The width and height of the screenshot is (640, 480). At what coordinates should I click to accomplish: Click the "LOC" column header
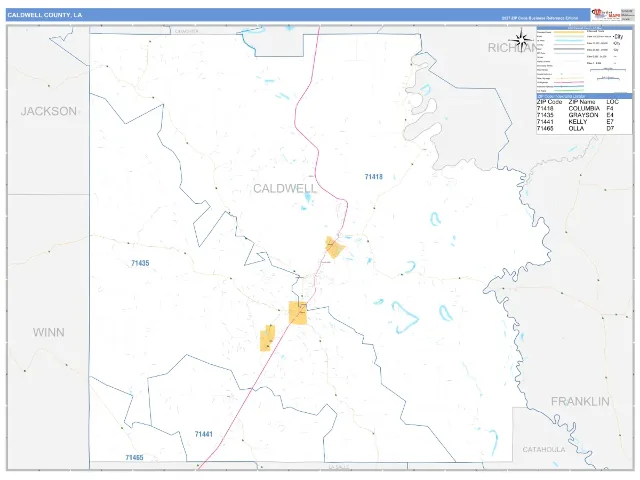[x=612, y=102]
